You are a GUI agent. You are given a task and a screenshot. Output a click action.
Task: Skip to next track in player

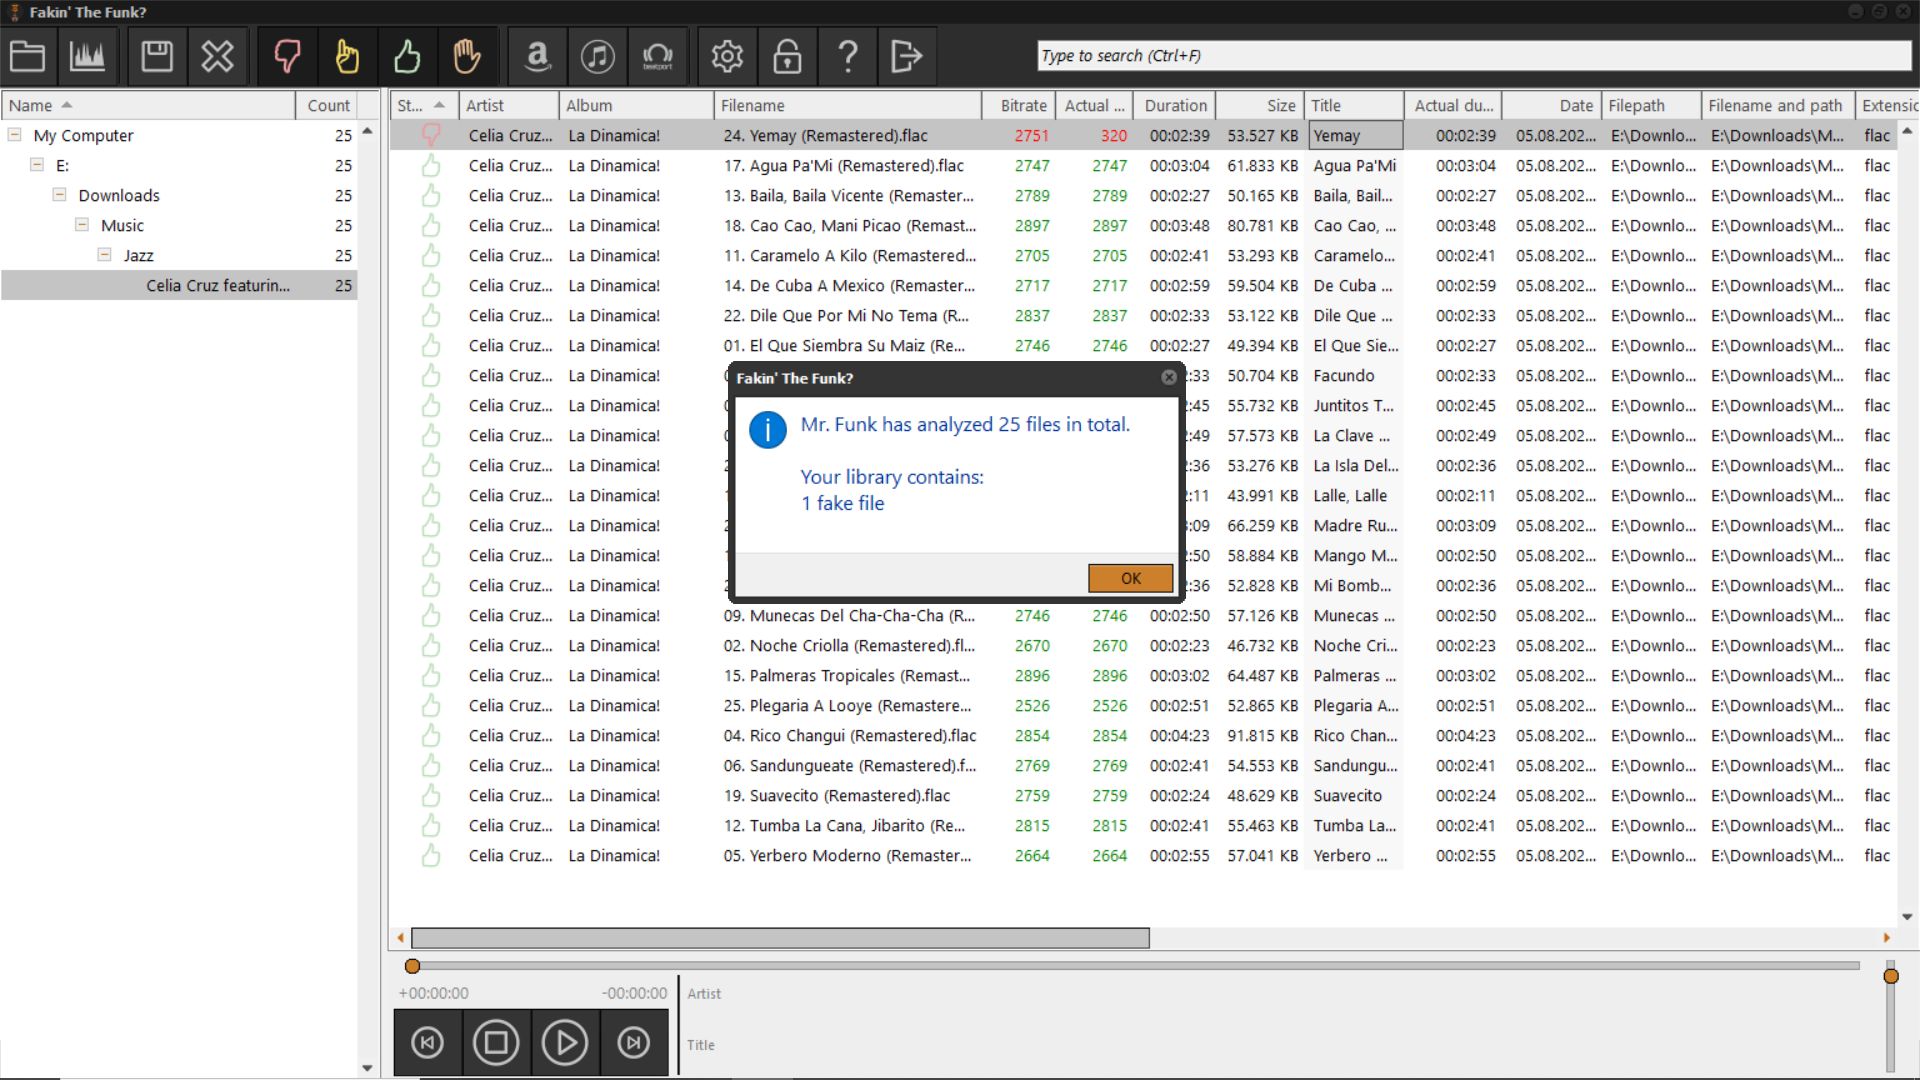pyautogui.click(x=633, y=1043)
